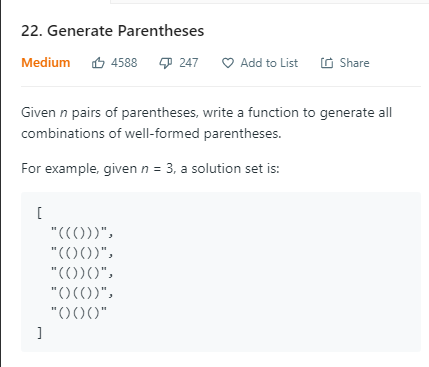Click the "()()()" example line
The width and height of the screenshot is (429, 367).
(79, 313)
